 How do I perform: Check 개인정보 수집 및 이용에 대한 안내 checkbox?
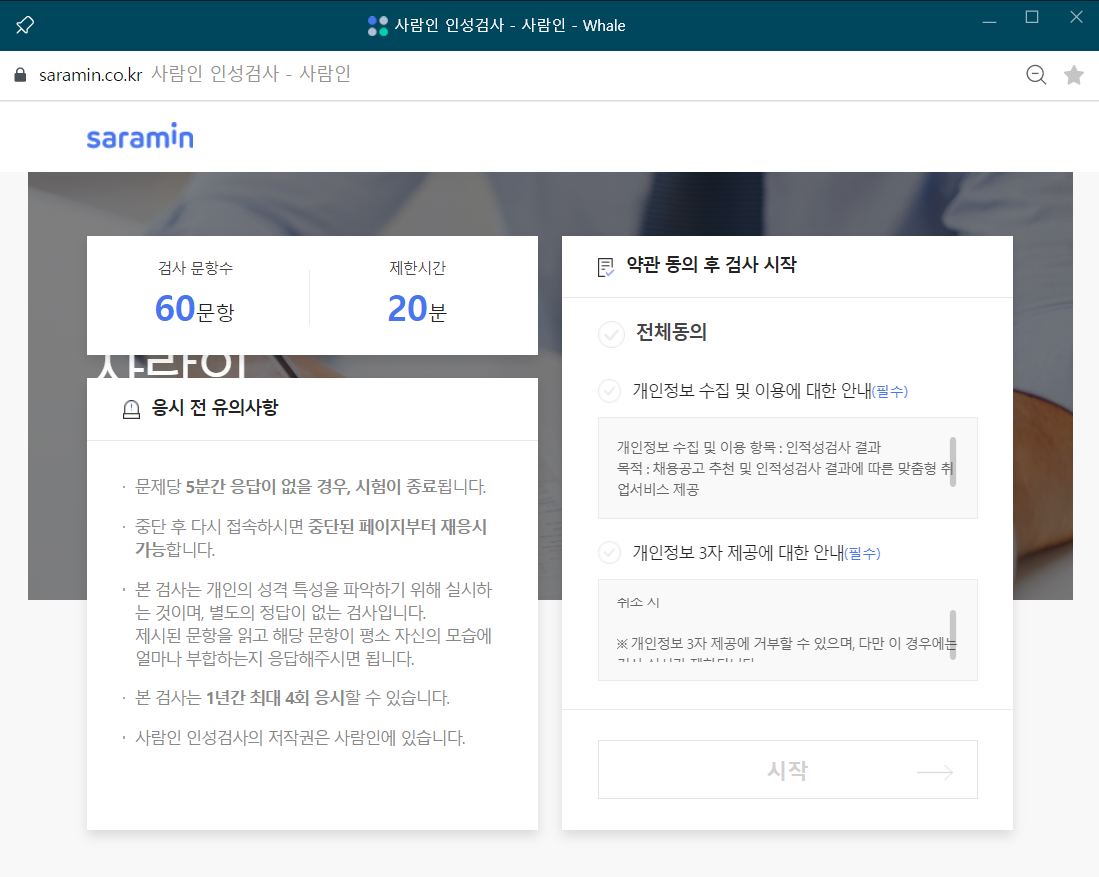pos(610,391)
